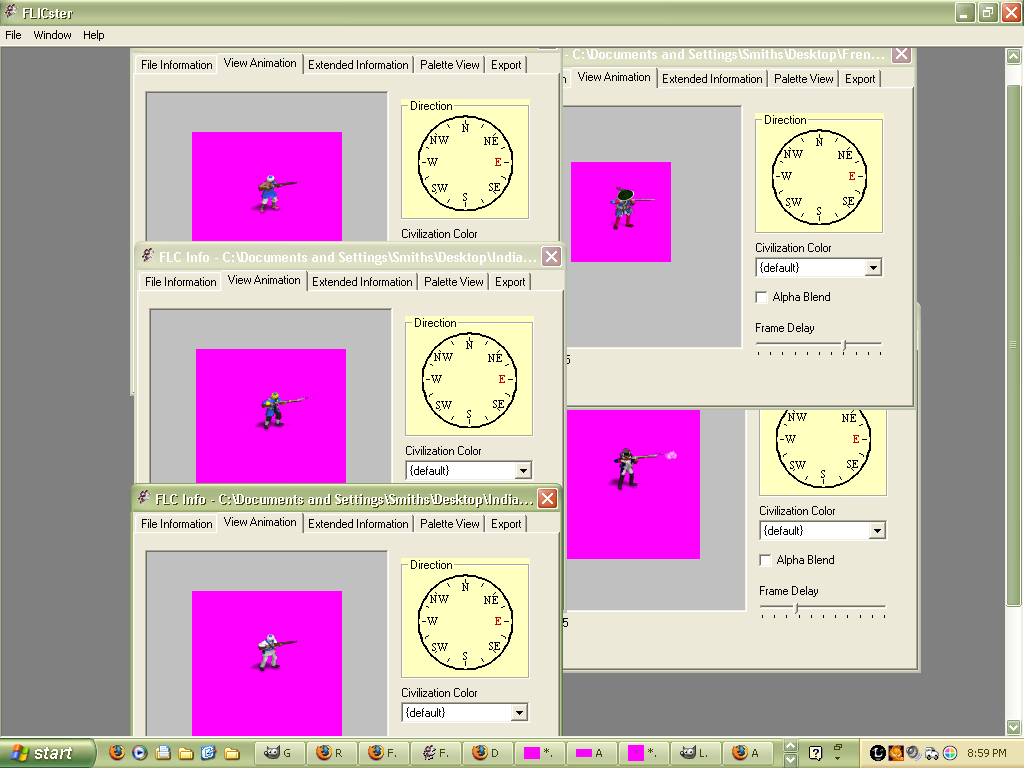Select NW direction on bottom-left window compass
Screen dimensions: 1024x768
tap(439, 599)
